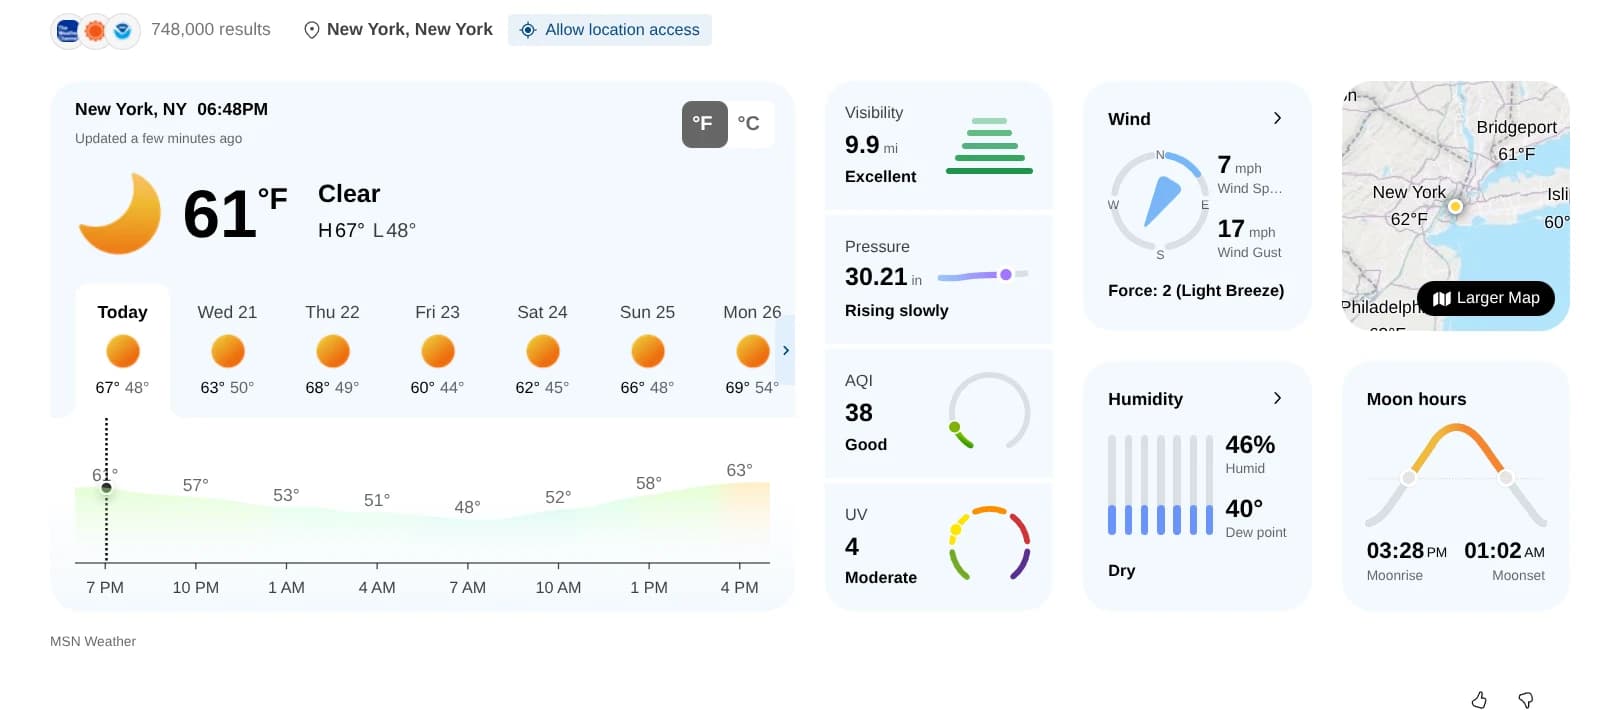This screenshot has width=1620, height=710.
Task: Click the 7 mph wind speed value
Action: (1239, 165)
